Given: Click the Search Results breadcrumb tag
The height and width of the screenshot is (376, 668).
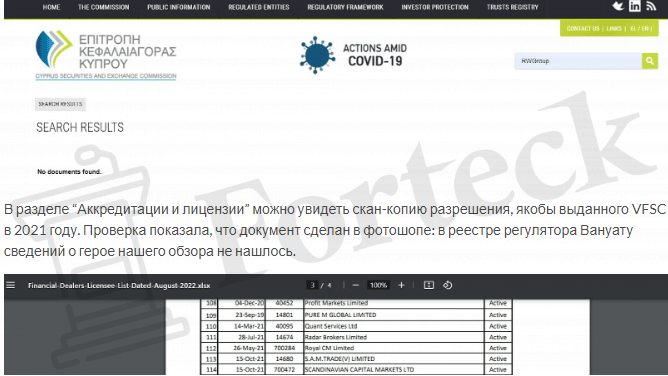Looking at the screenshot, I should pyautogui.click(x=60, y=104).
